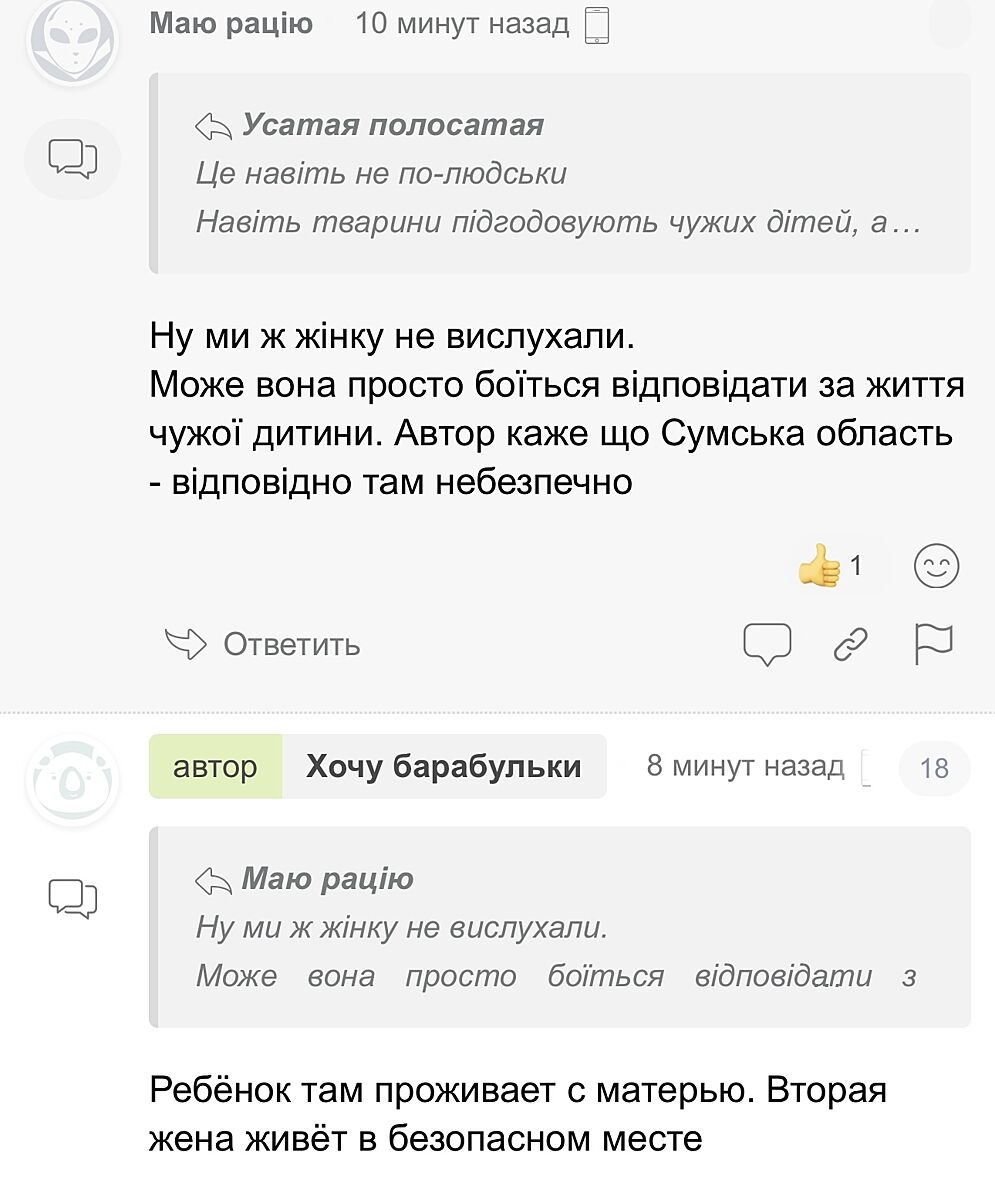Image resolution: width=995 pixels, height=1200 pixels.
Task: Open the Хочу барабульки username
Action: pos(443,767)
